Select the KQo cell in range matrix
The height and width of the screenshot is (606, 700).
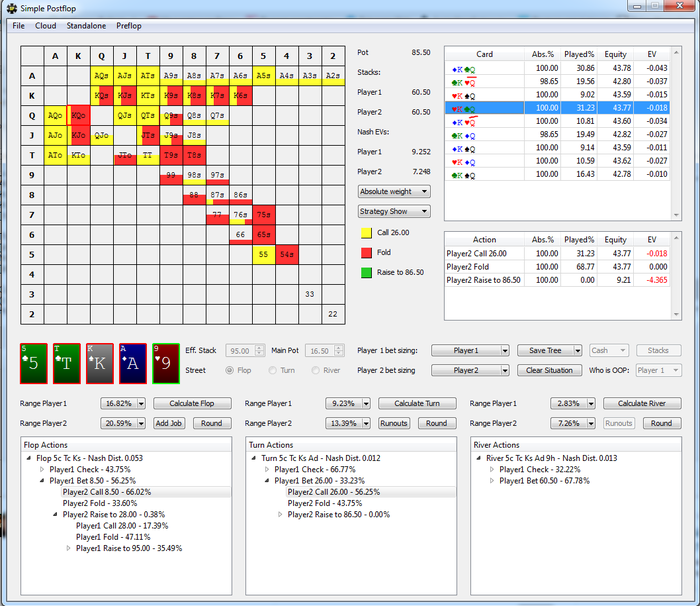click(x=79, y=115)
